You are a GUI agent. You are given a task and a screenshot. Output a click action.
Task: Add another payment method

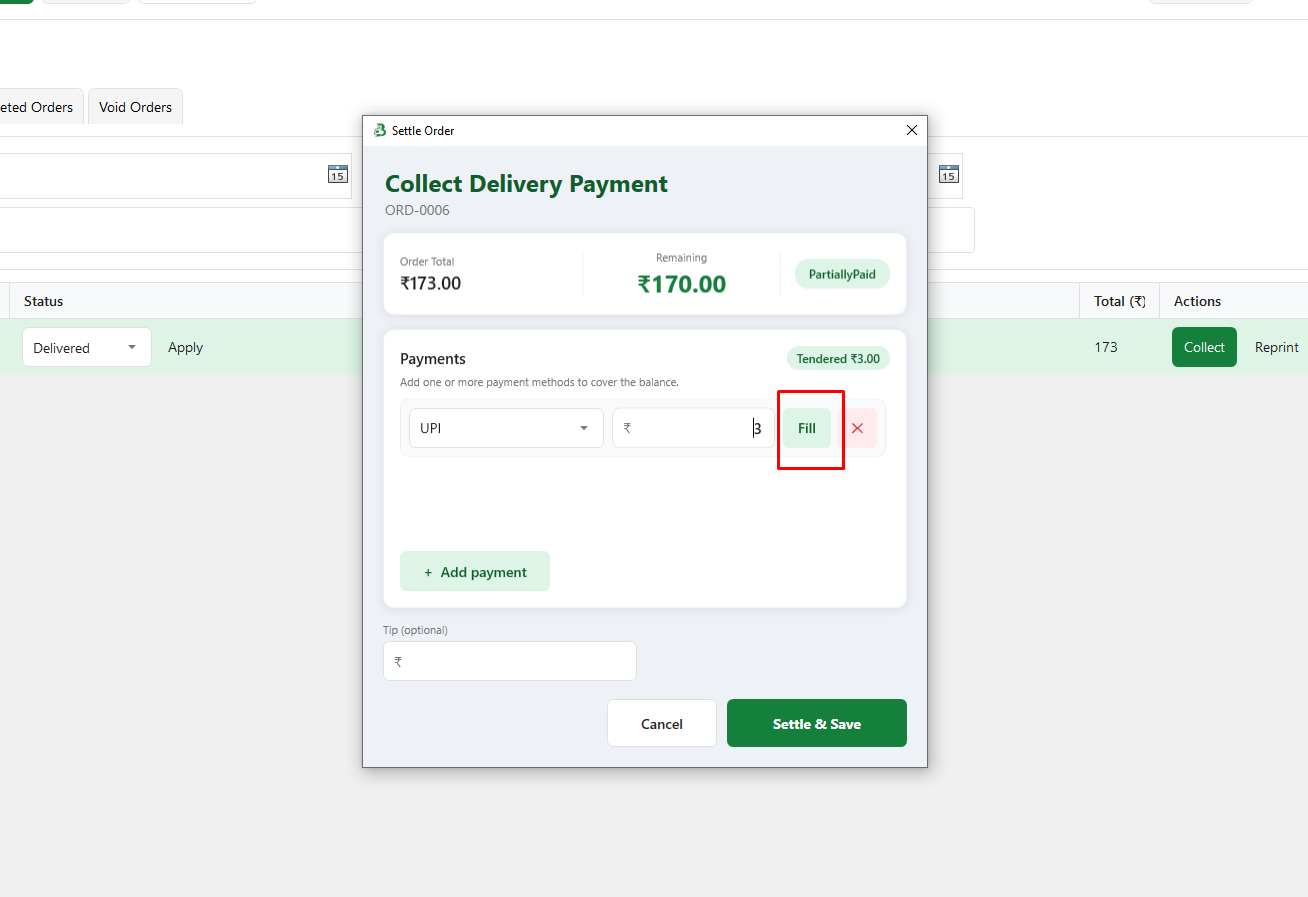pos(475,571)
